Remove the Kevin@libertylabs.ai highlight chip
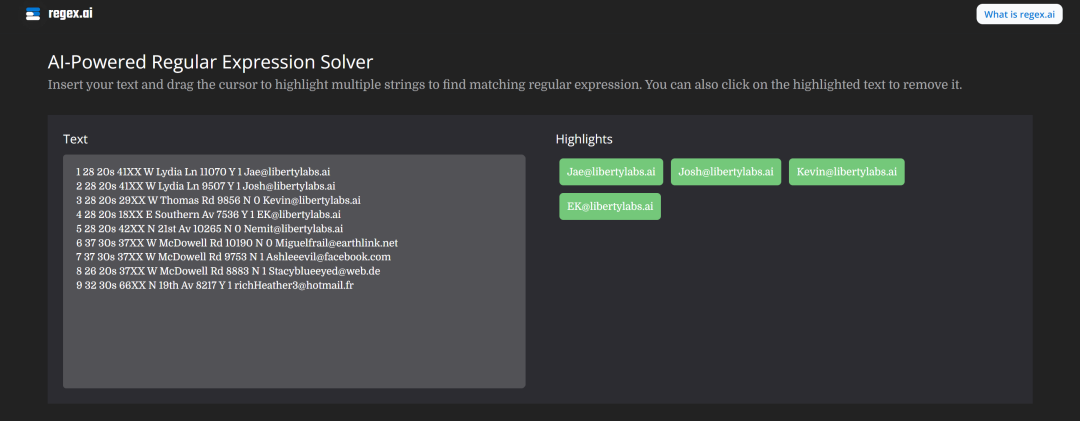1080x421 pixels. pos(846,172)
